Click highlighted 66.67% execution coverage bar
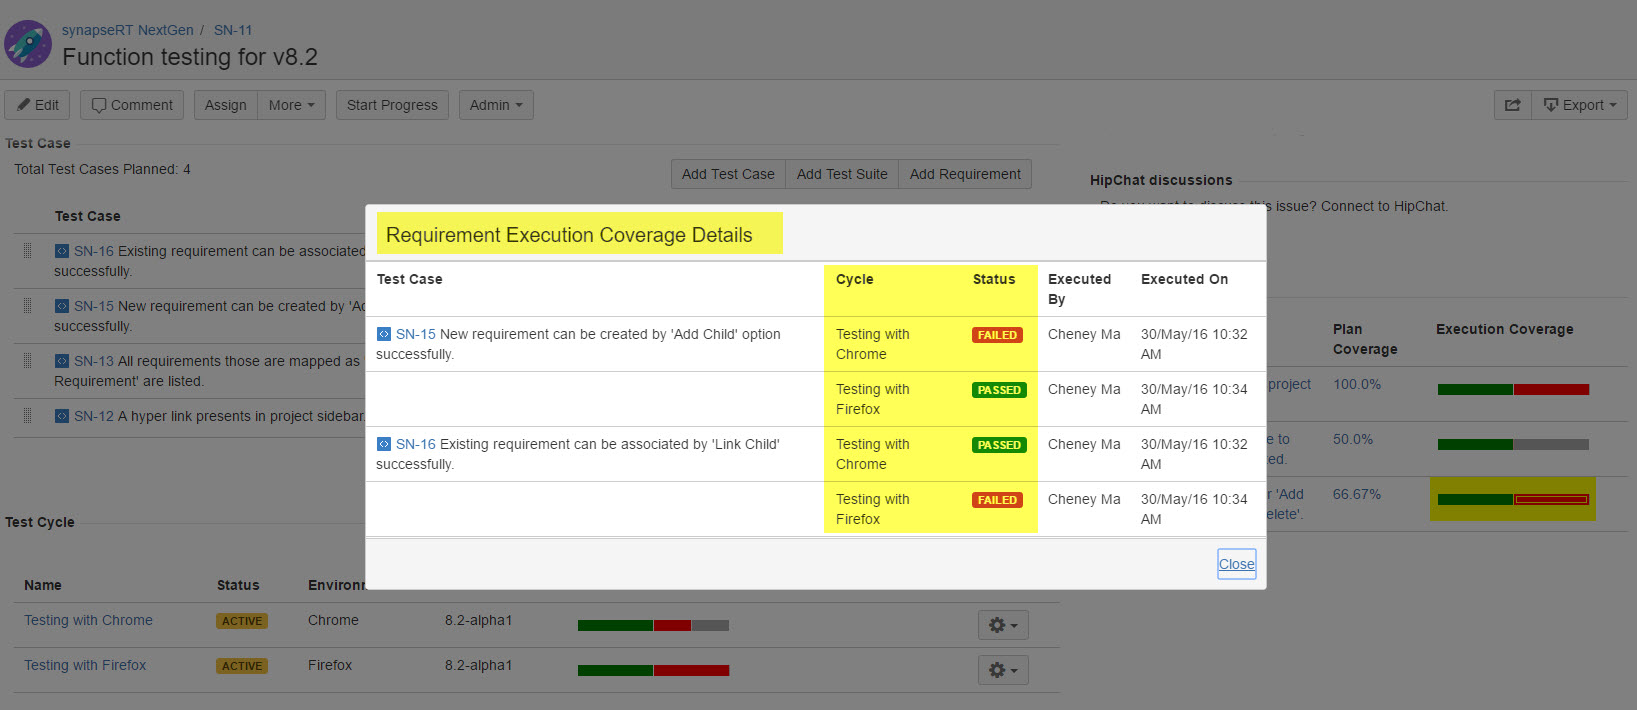1637x710 pixels. click(x=1512, y=499)
